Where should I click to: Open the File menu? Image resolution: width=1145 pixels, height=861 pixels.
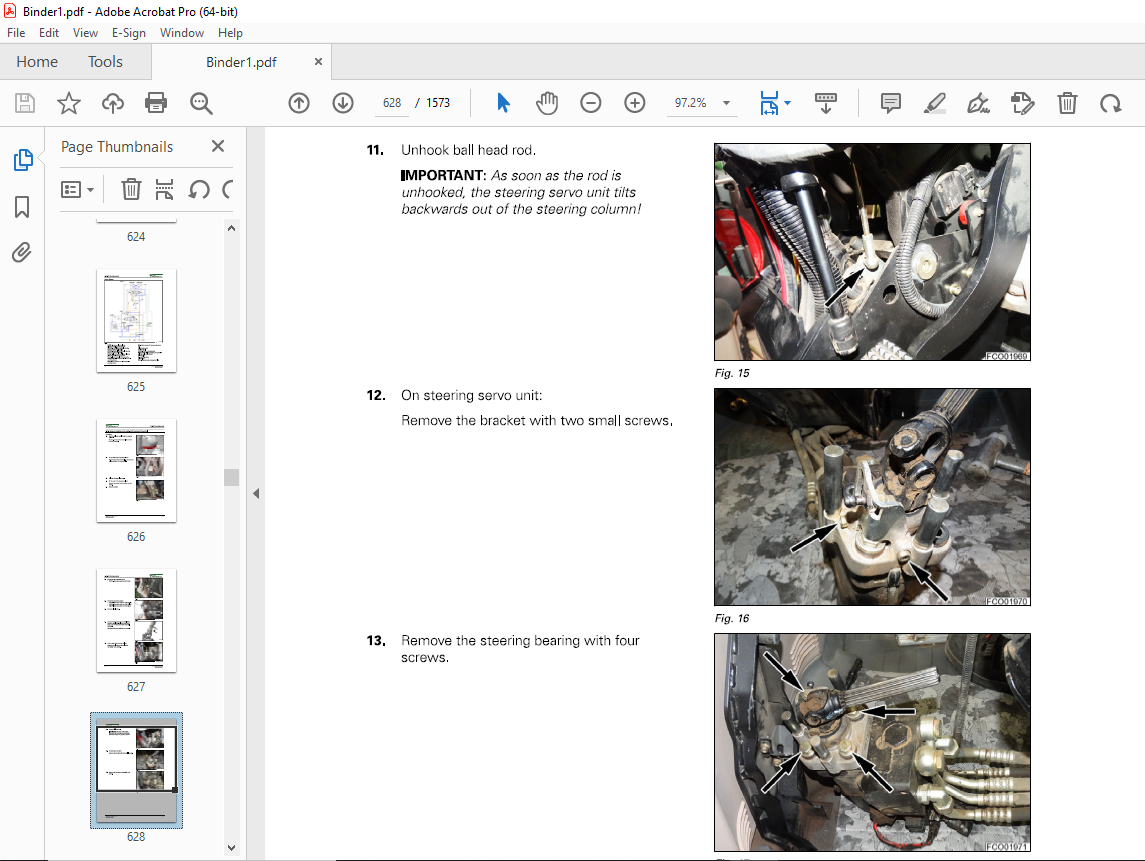[x=16, y=33]
